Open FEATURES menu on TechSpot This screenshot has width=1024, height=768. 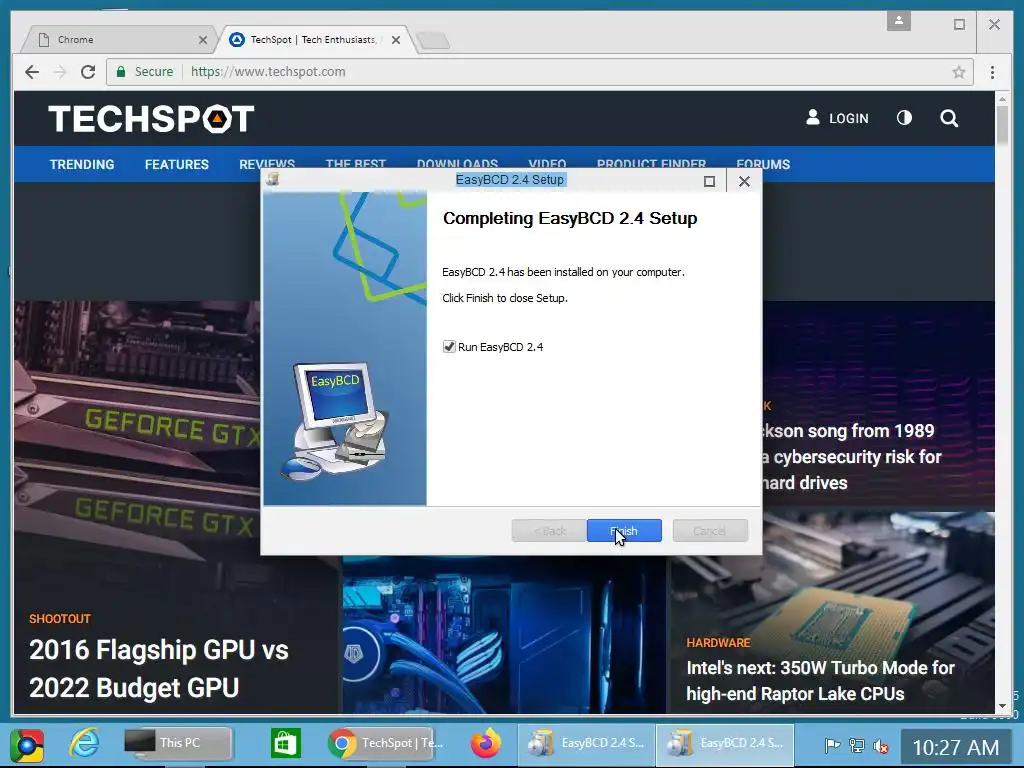point(176,165)
